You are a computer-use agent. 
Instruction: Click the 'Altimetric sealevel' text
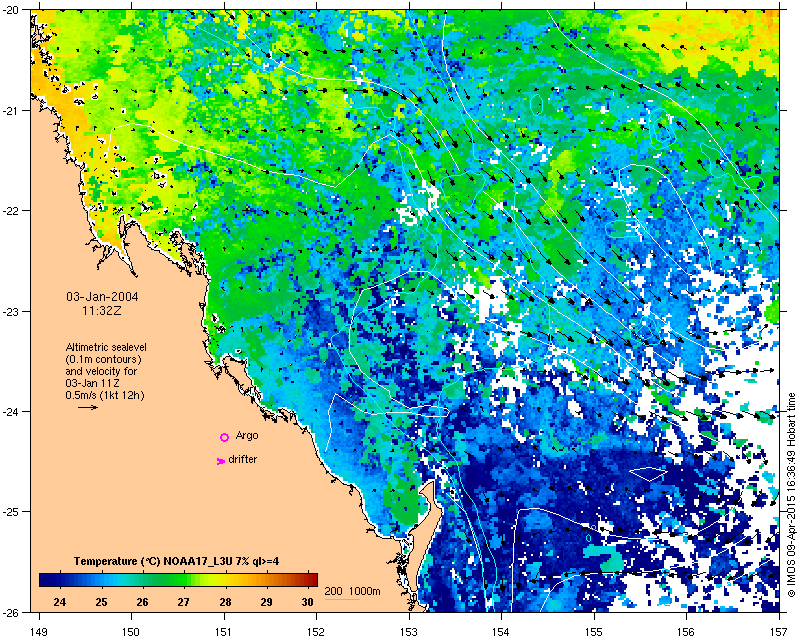click(x=106, y=347)
